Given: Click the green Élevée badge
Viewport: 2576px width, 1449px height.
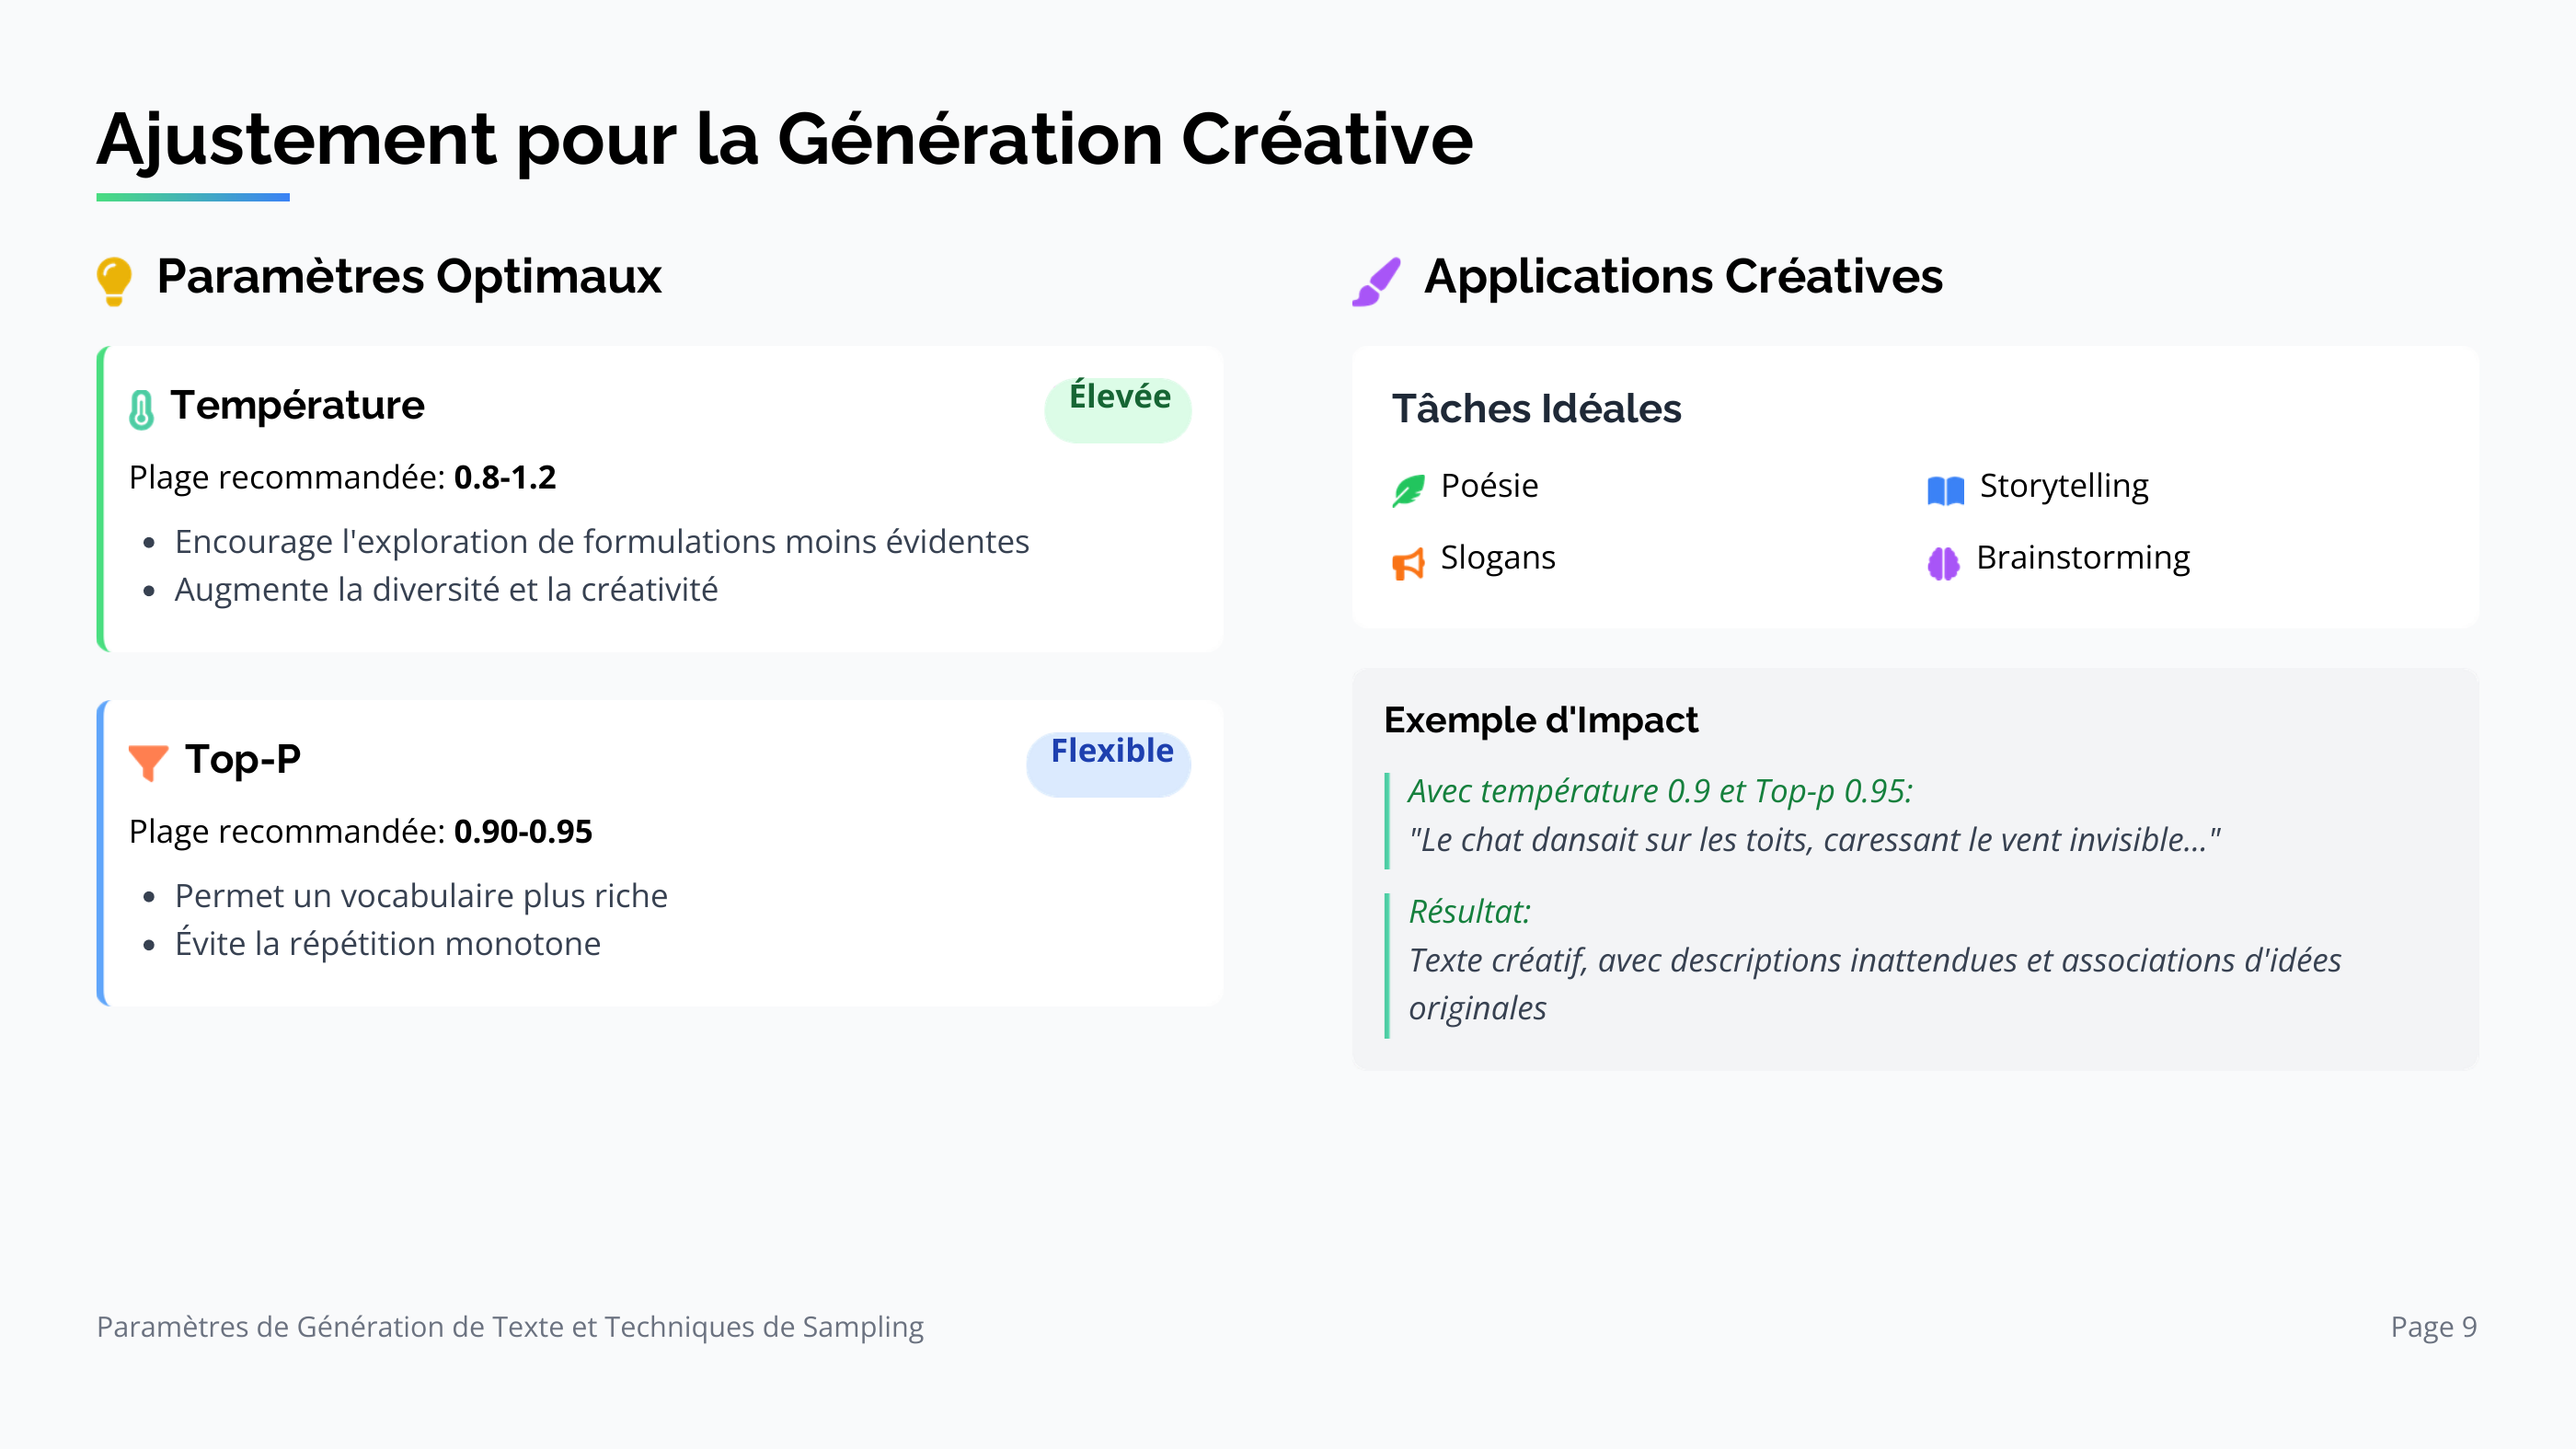Looking at the screenshot, I should 1118,408.
